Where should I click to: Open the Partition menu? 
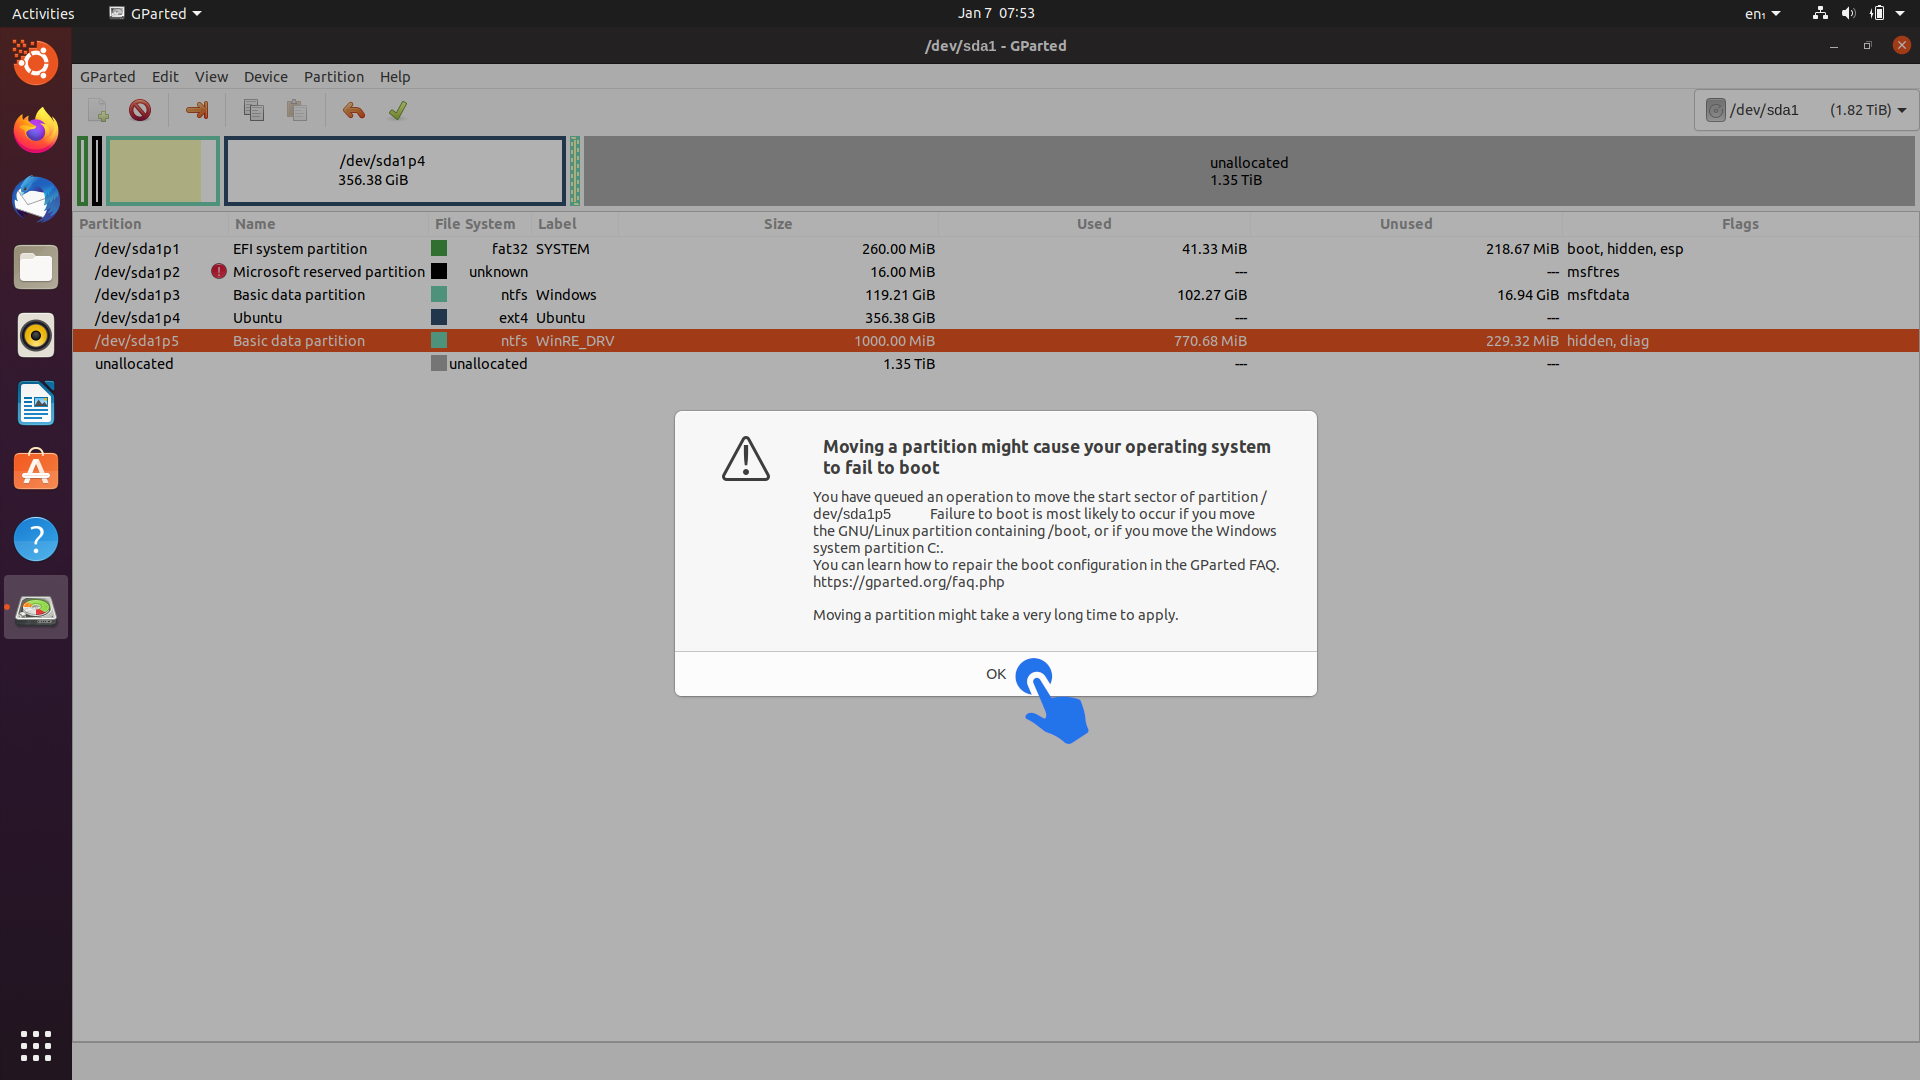coord(333,77)
